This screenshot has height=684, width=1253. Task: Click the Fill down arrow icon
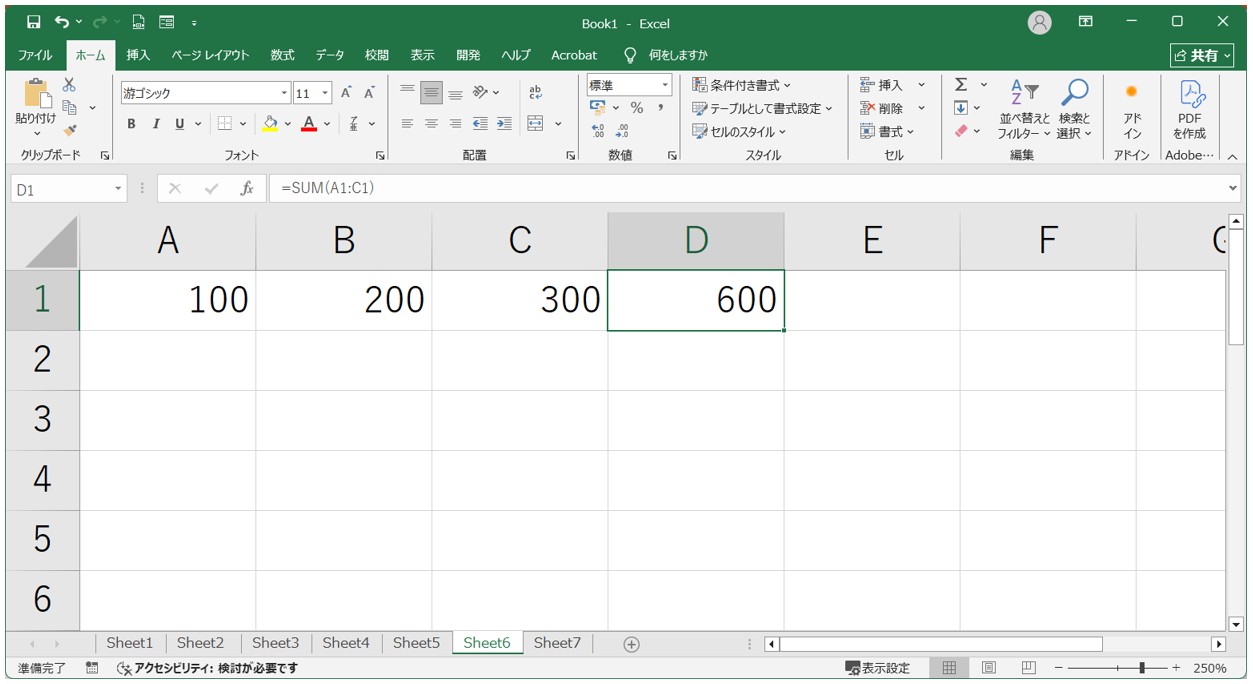[961, 108]
